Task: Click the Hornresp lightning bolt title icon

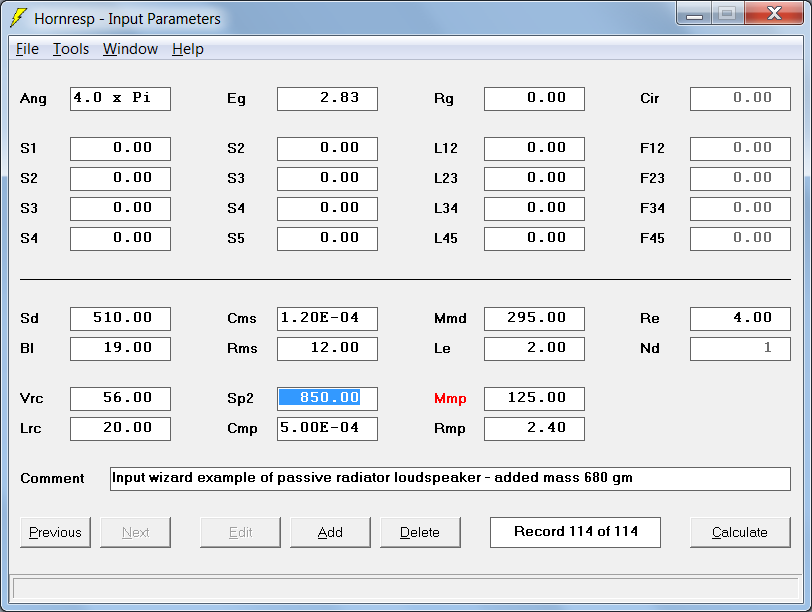Action: tap(18, 18)
